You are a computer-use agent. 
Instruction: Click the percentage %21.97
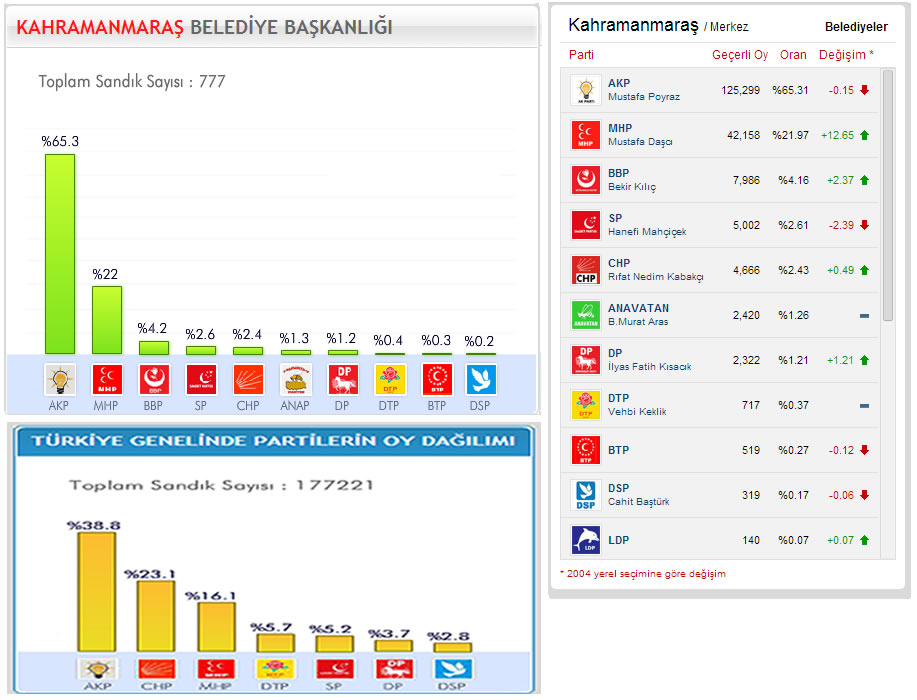pos(791,136)
